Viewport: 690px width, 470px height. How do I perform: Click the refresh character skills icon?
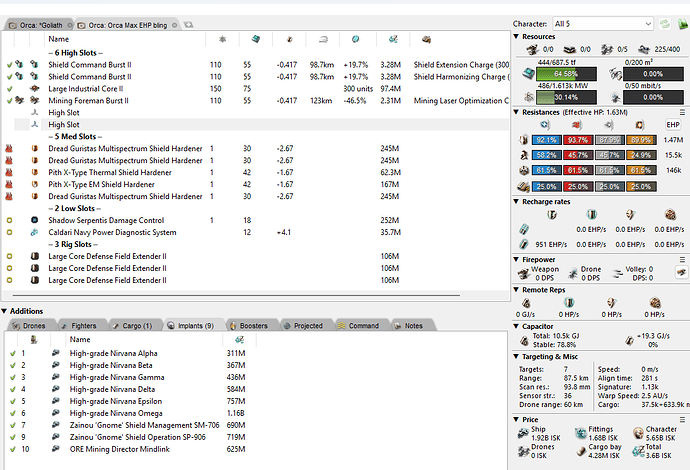point(664,24)
